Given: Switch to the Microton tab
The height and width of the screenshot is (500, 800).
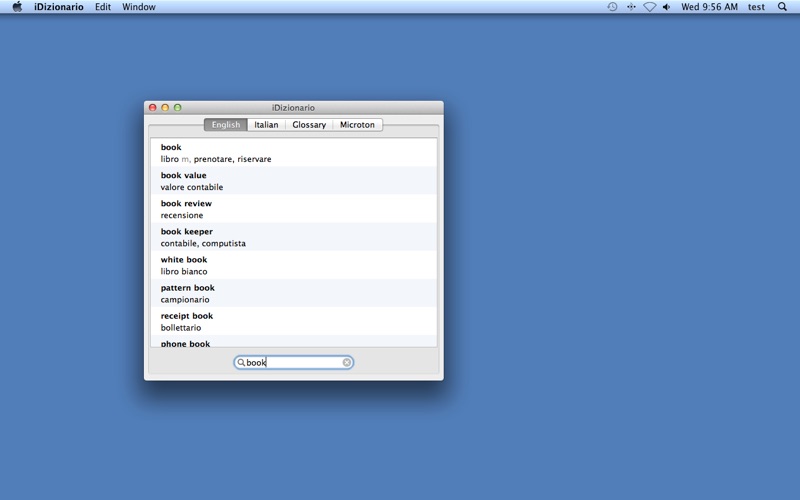Looking at the screenshot, I should point(357,124).
